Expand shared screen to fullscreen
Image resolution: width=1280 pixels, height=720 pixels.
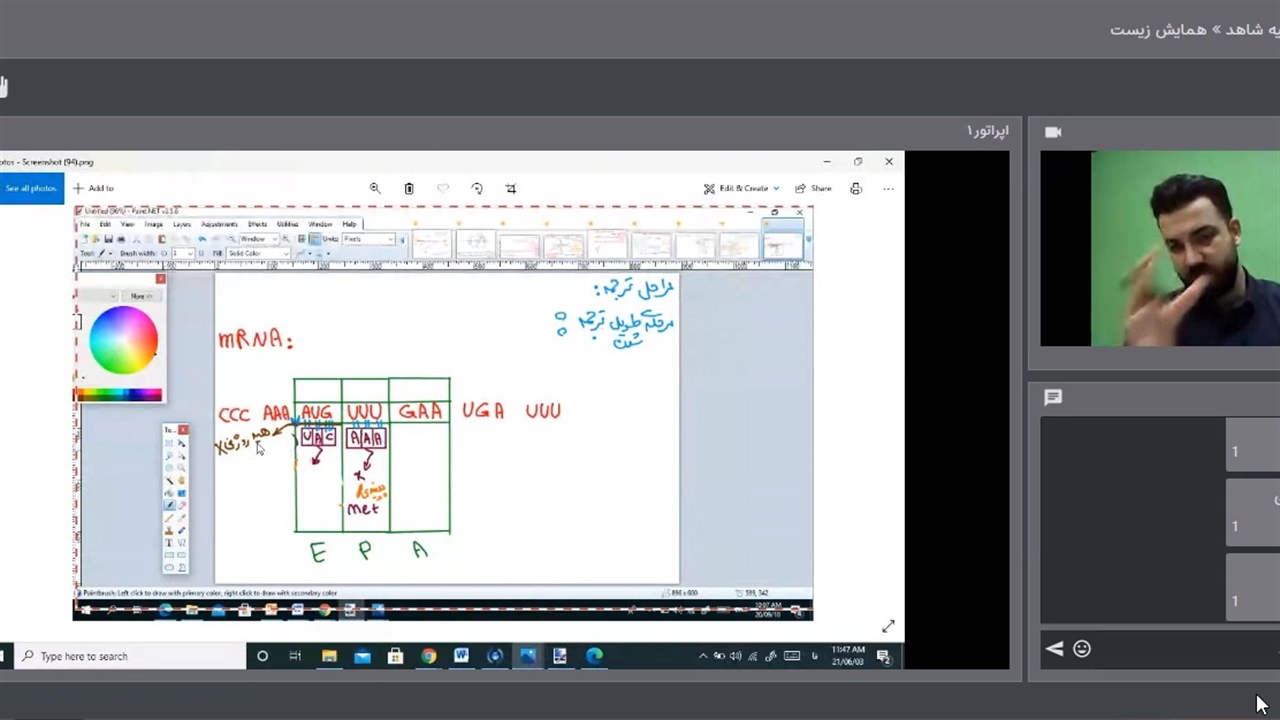888,626
